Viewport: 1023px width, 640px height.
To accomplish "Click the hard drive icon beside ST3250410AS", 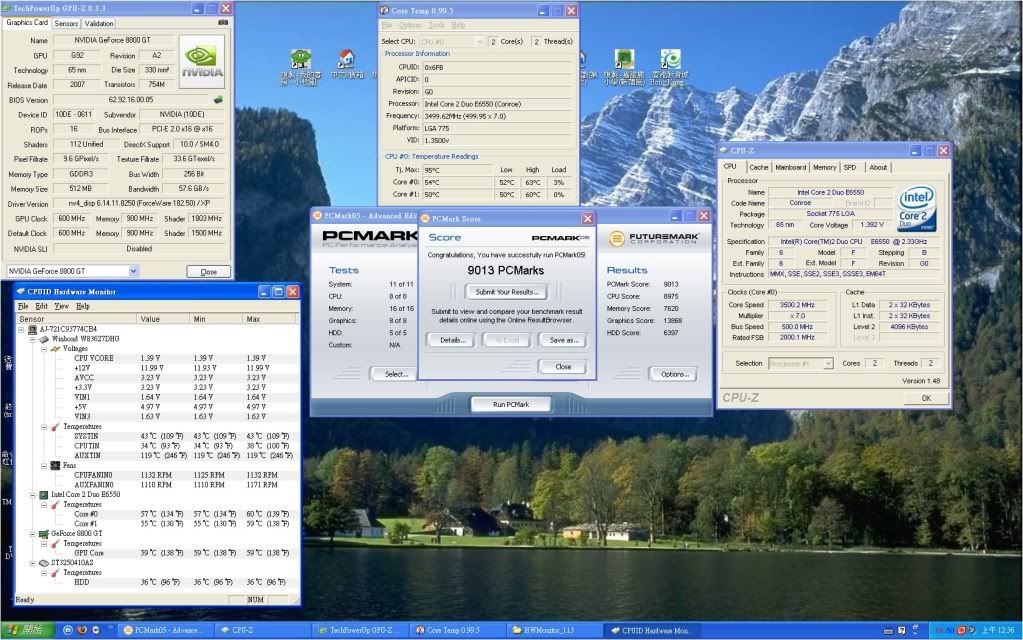I will 44,563.
